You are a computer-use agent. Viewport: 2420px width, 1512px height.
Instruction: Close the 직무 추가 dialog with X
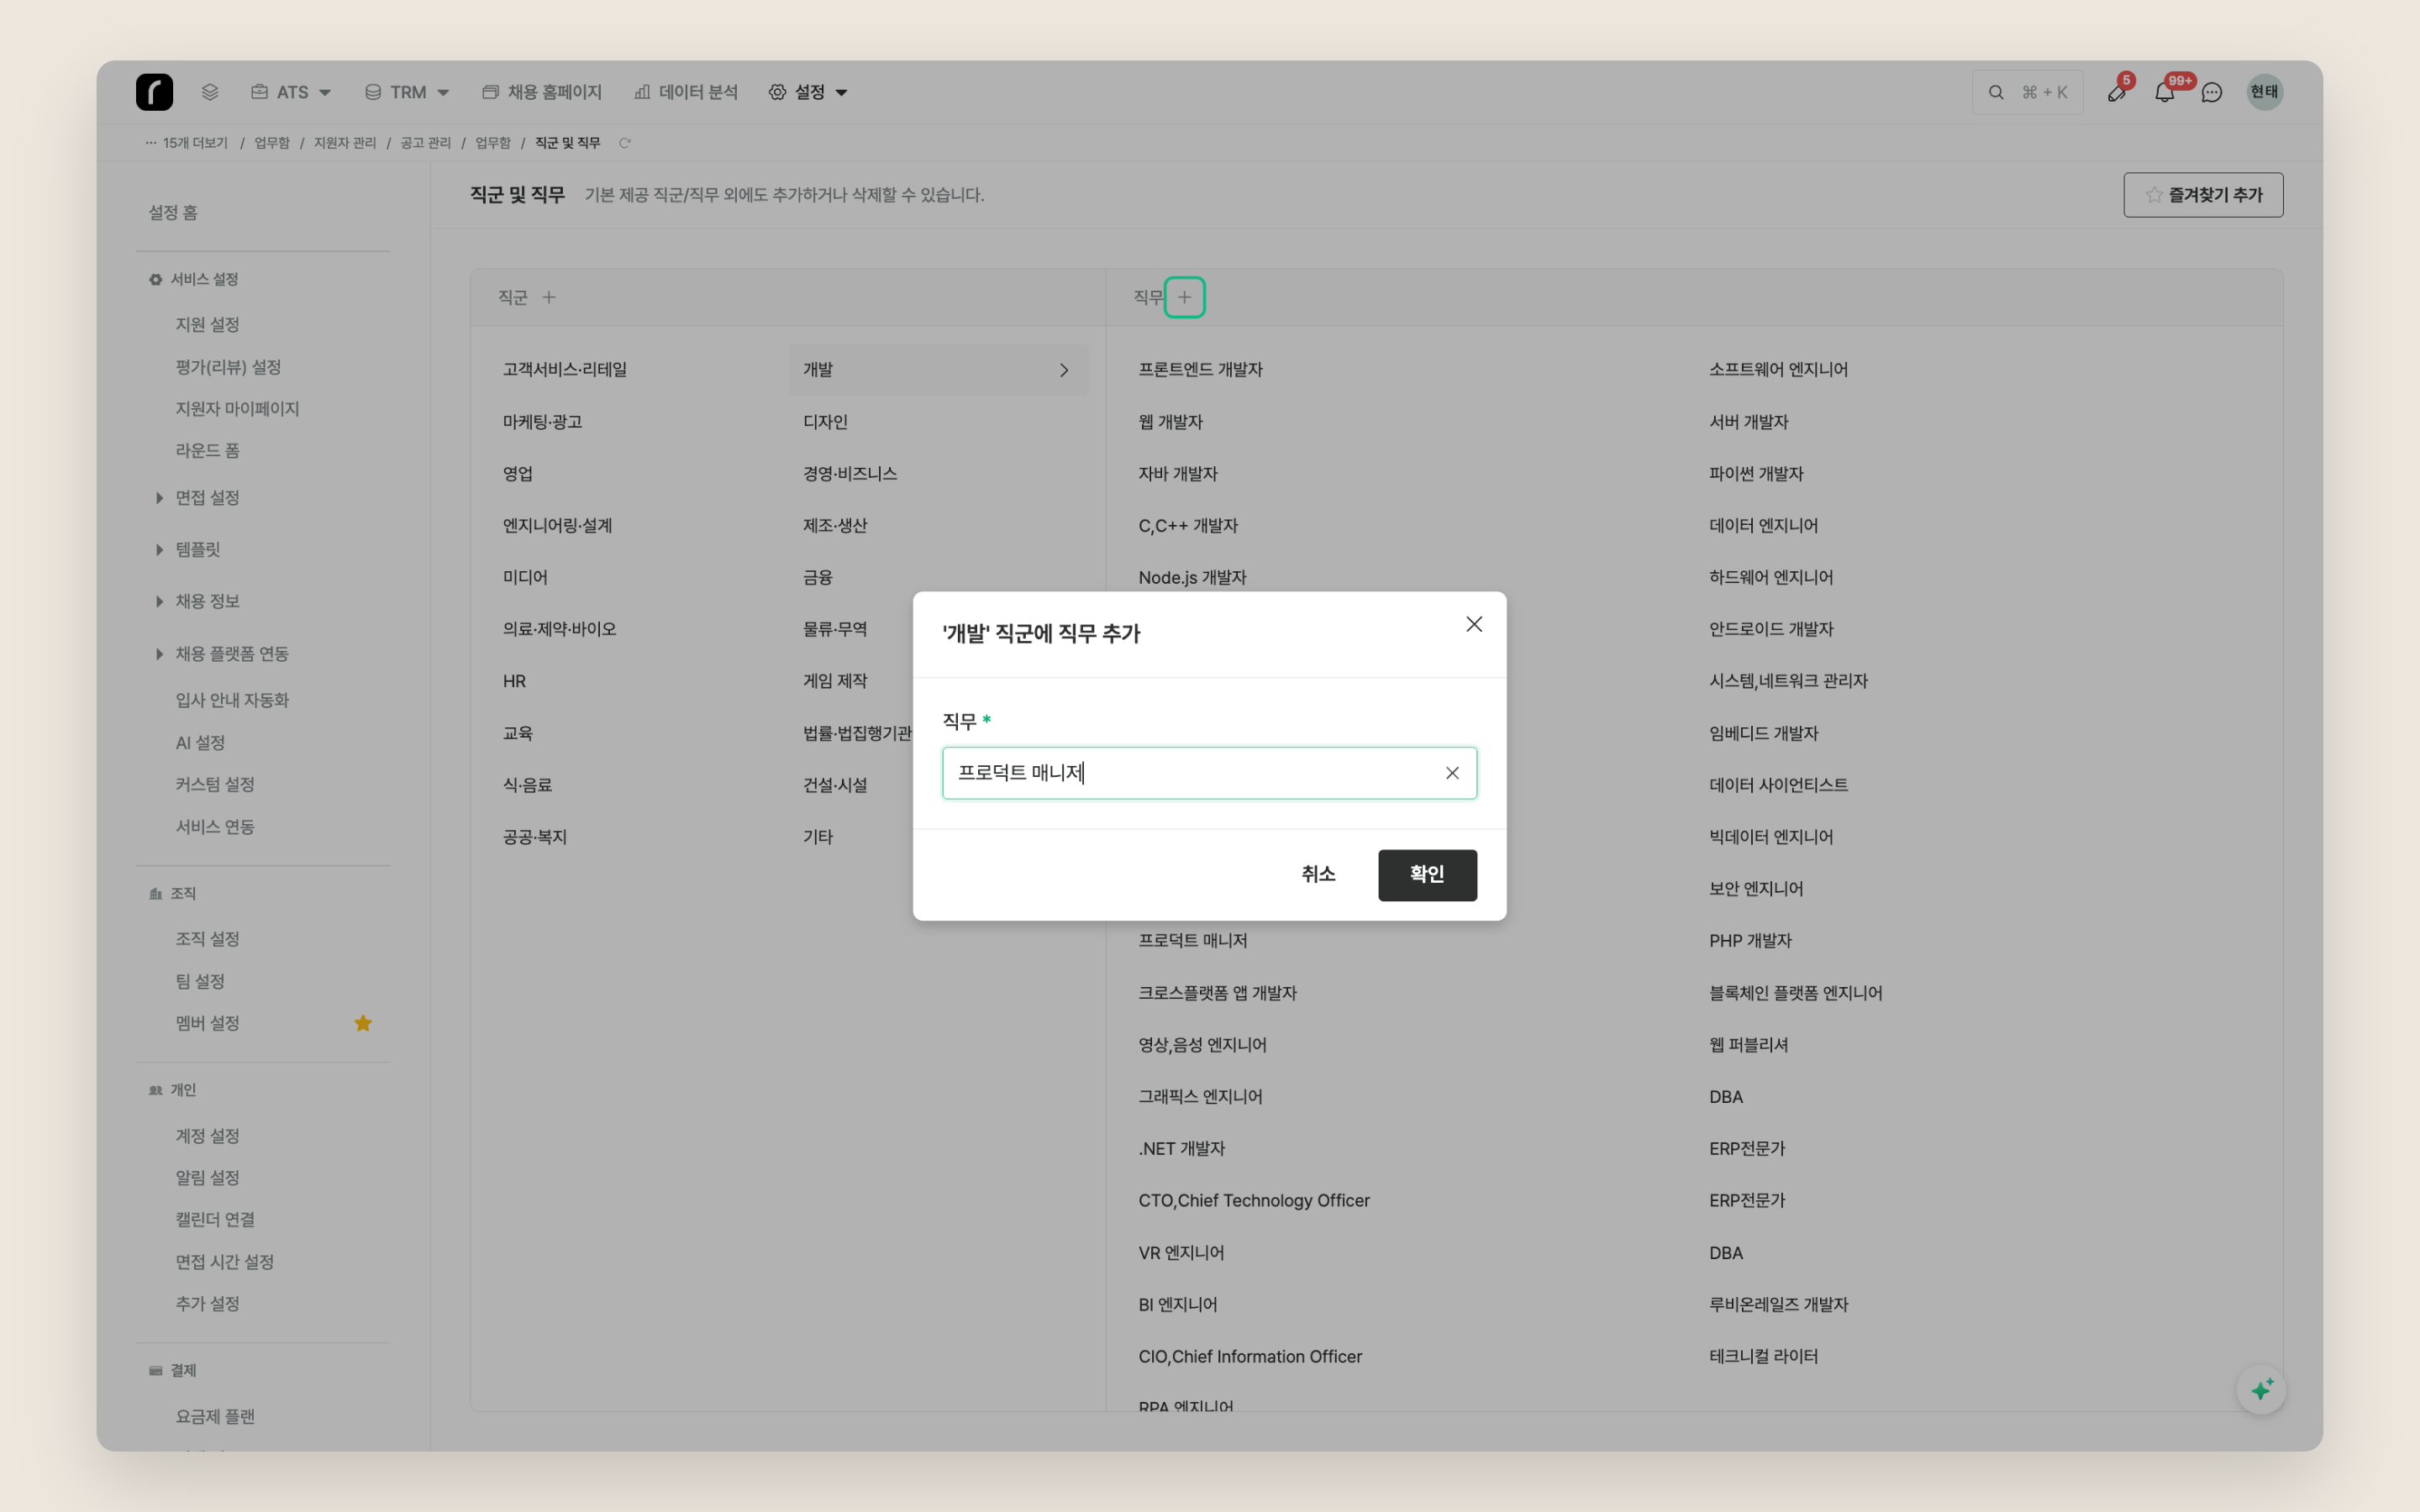[x=1474, y=624]
